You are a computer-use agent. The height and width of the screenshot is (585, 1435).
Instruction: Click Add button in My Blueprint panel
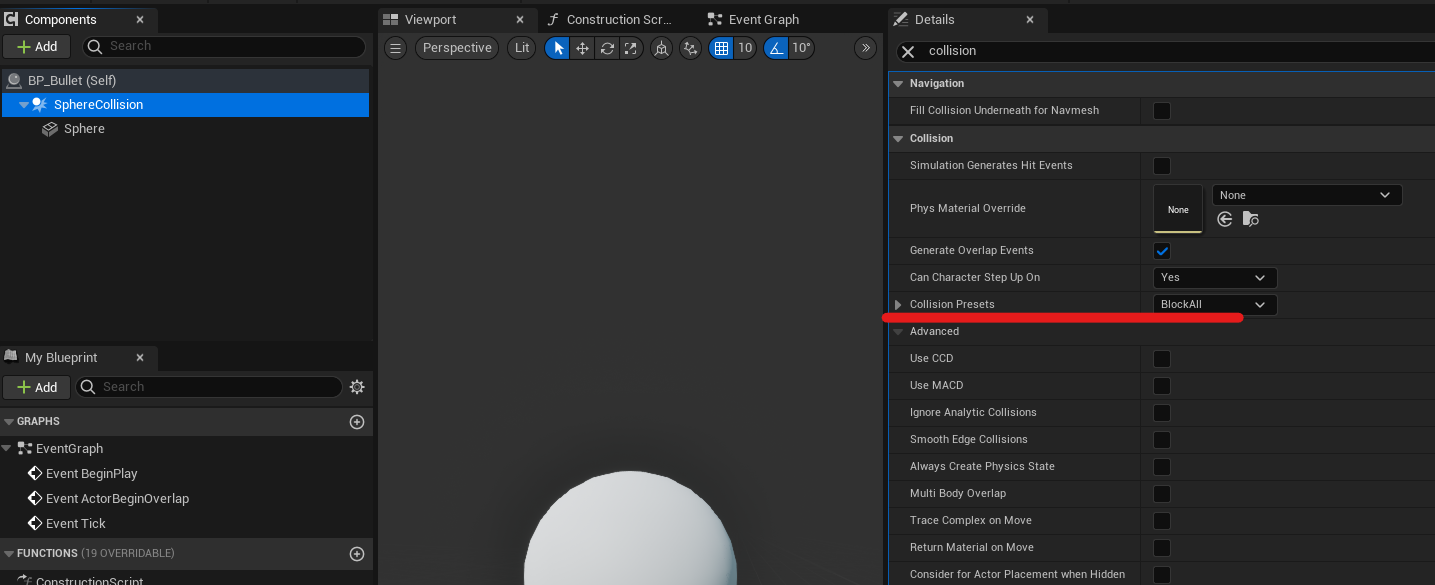[37, 387]
